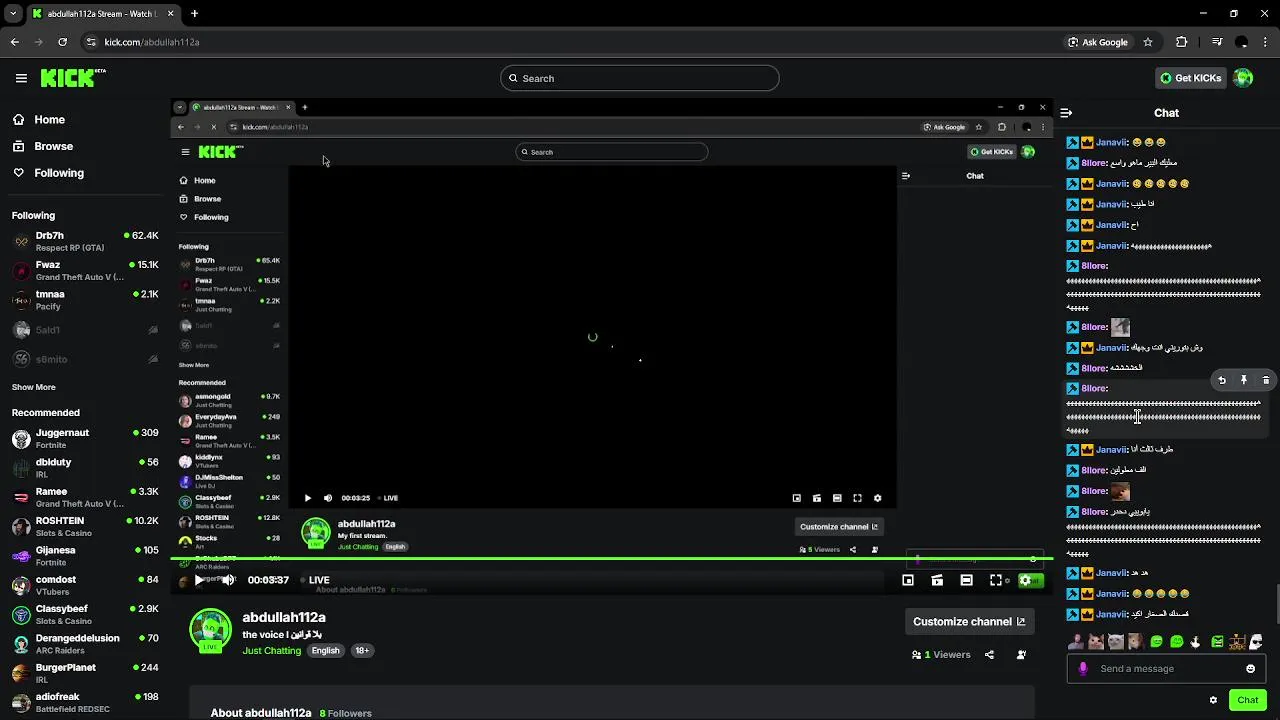Viewport: 1280px width, 720px height.
Task: Click the Get KICKs button
Action: point(1190,78)
